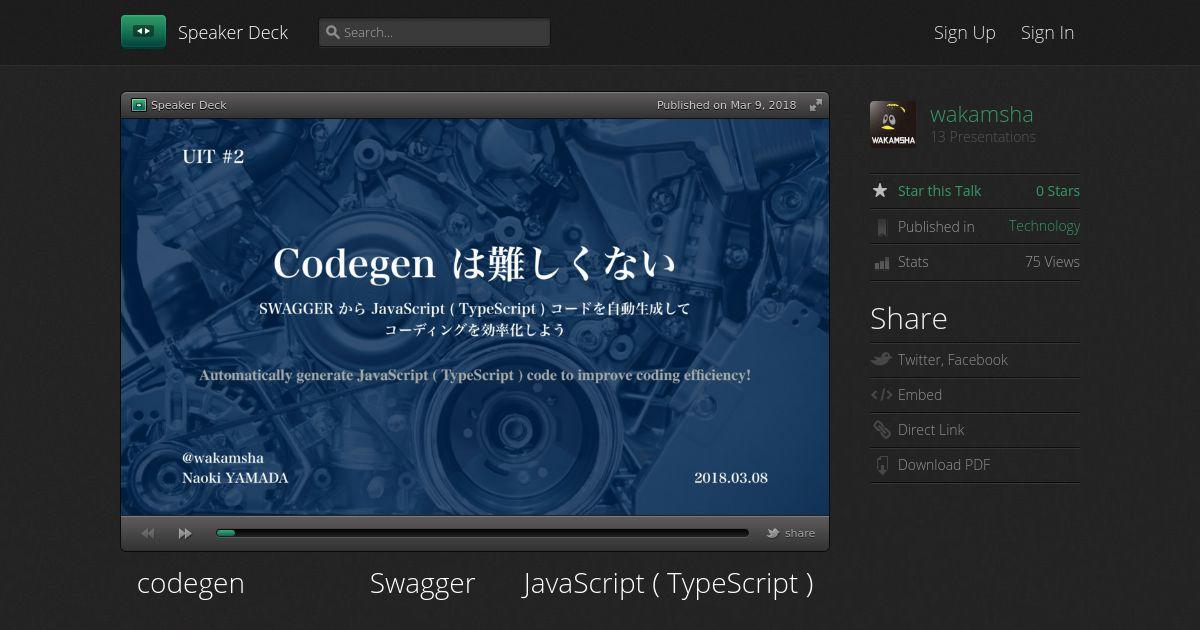Select the 13 Presentations text
Screen dimensions: 1200x630
click(983, 137)
